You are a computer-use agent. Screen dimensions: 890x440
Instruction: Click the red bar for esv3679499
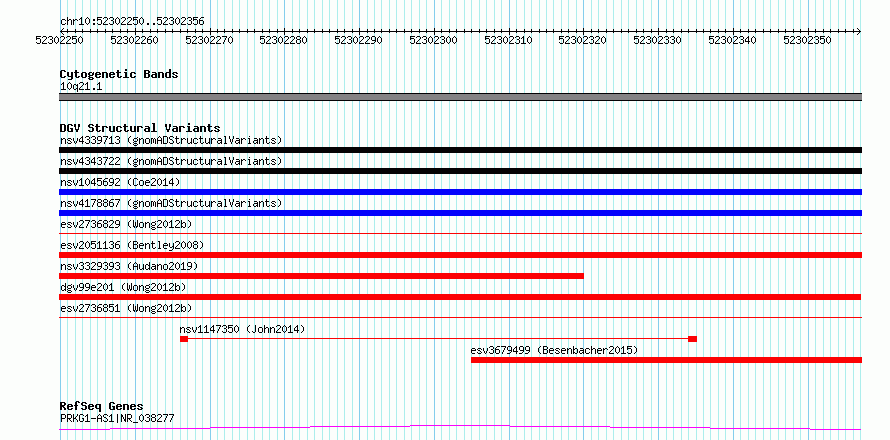pos(666,360)
